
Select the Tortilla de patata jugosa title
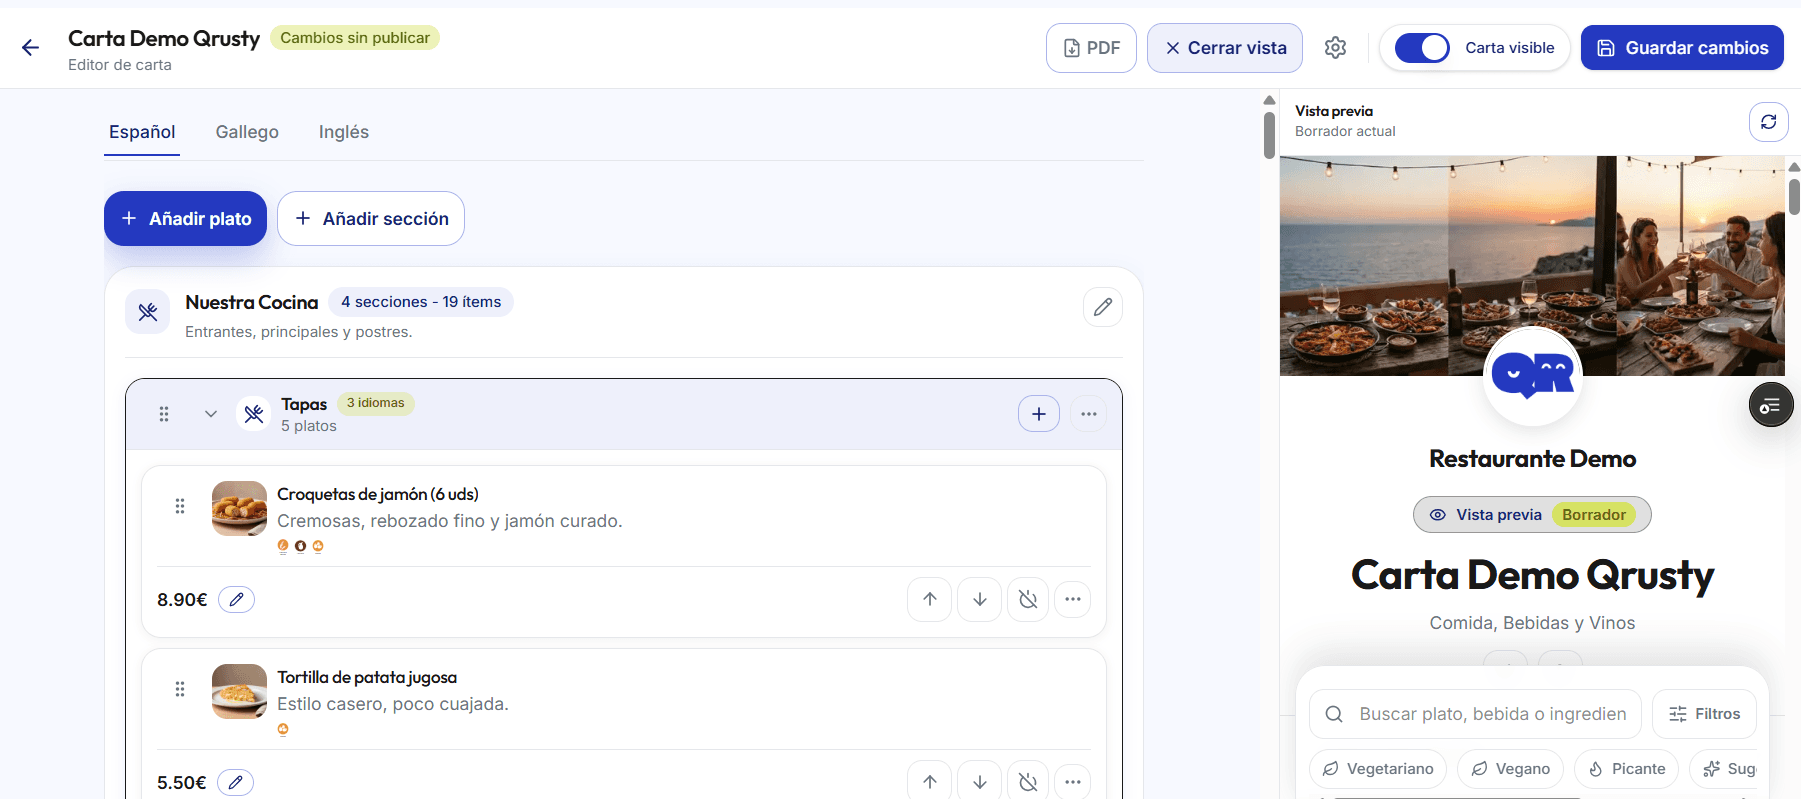367,677
